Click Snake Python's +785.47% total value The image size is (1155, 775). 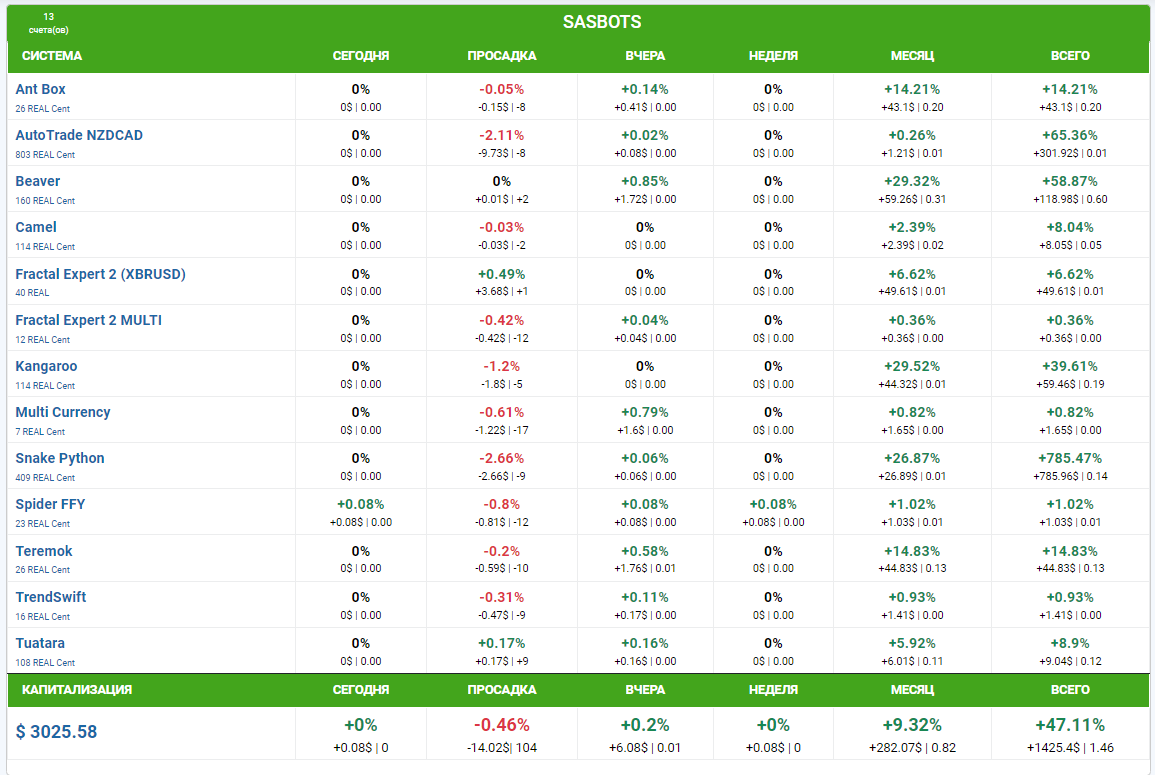[1070, 458]
